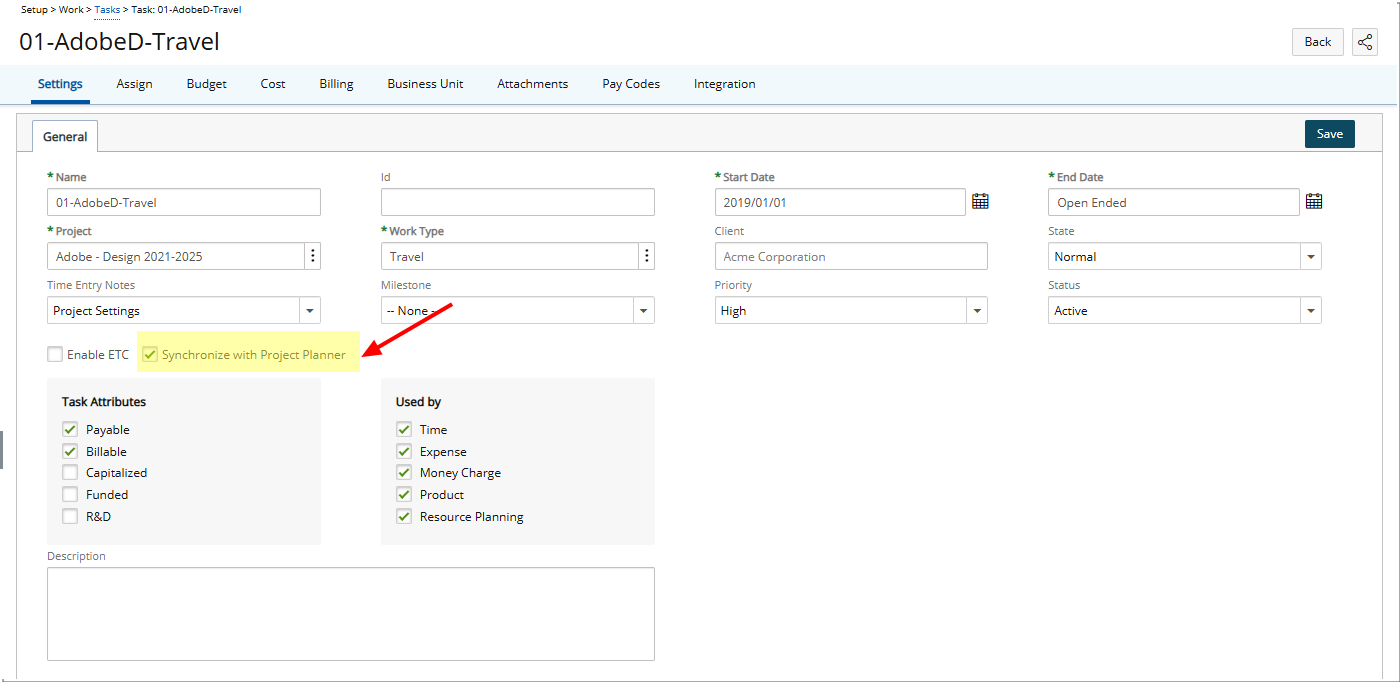Select the General sub-tab
Viewport: 1400px width, 682px height.
click(x=65, y=136)
